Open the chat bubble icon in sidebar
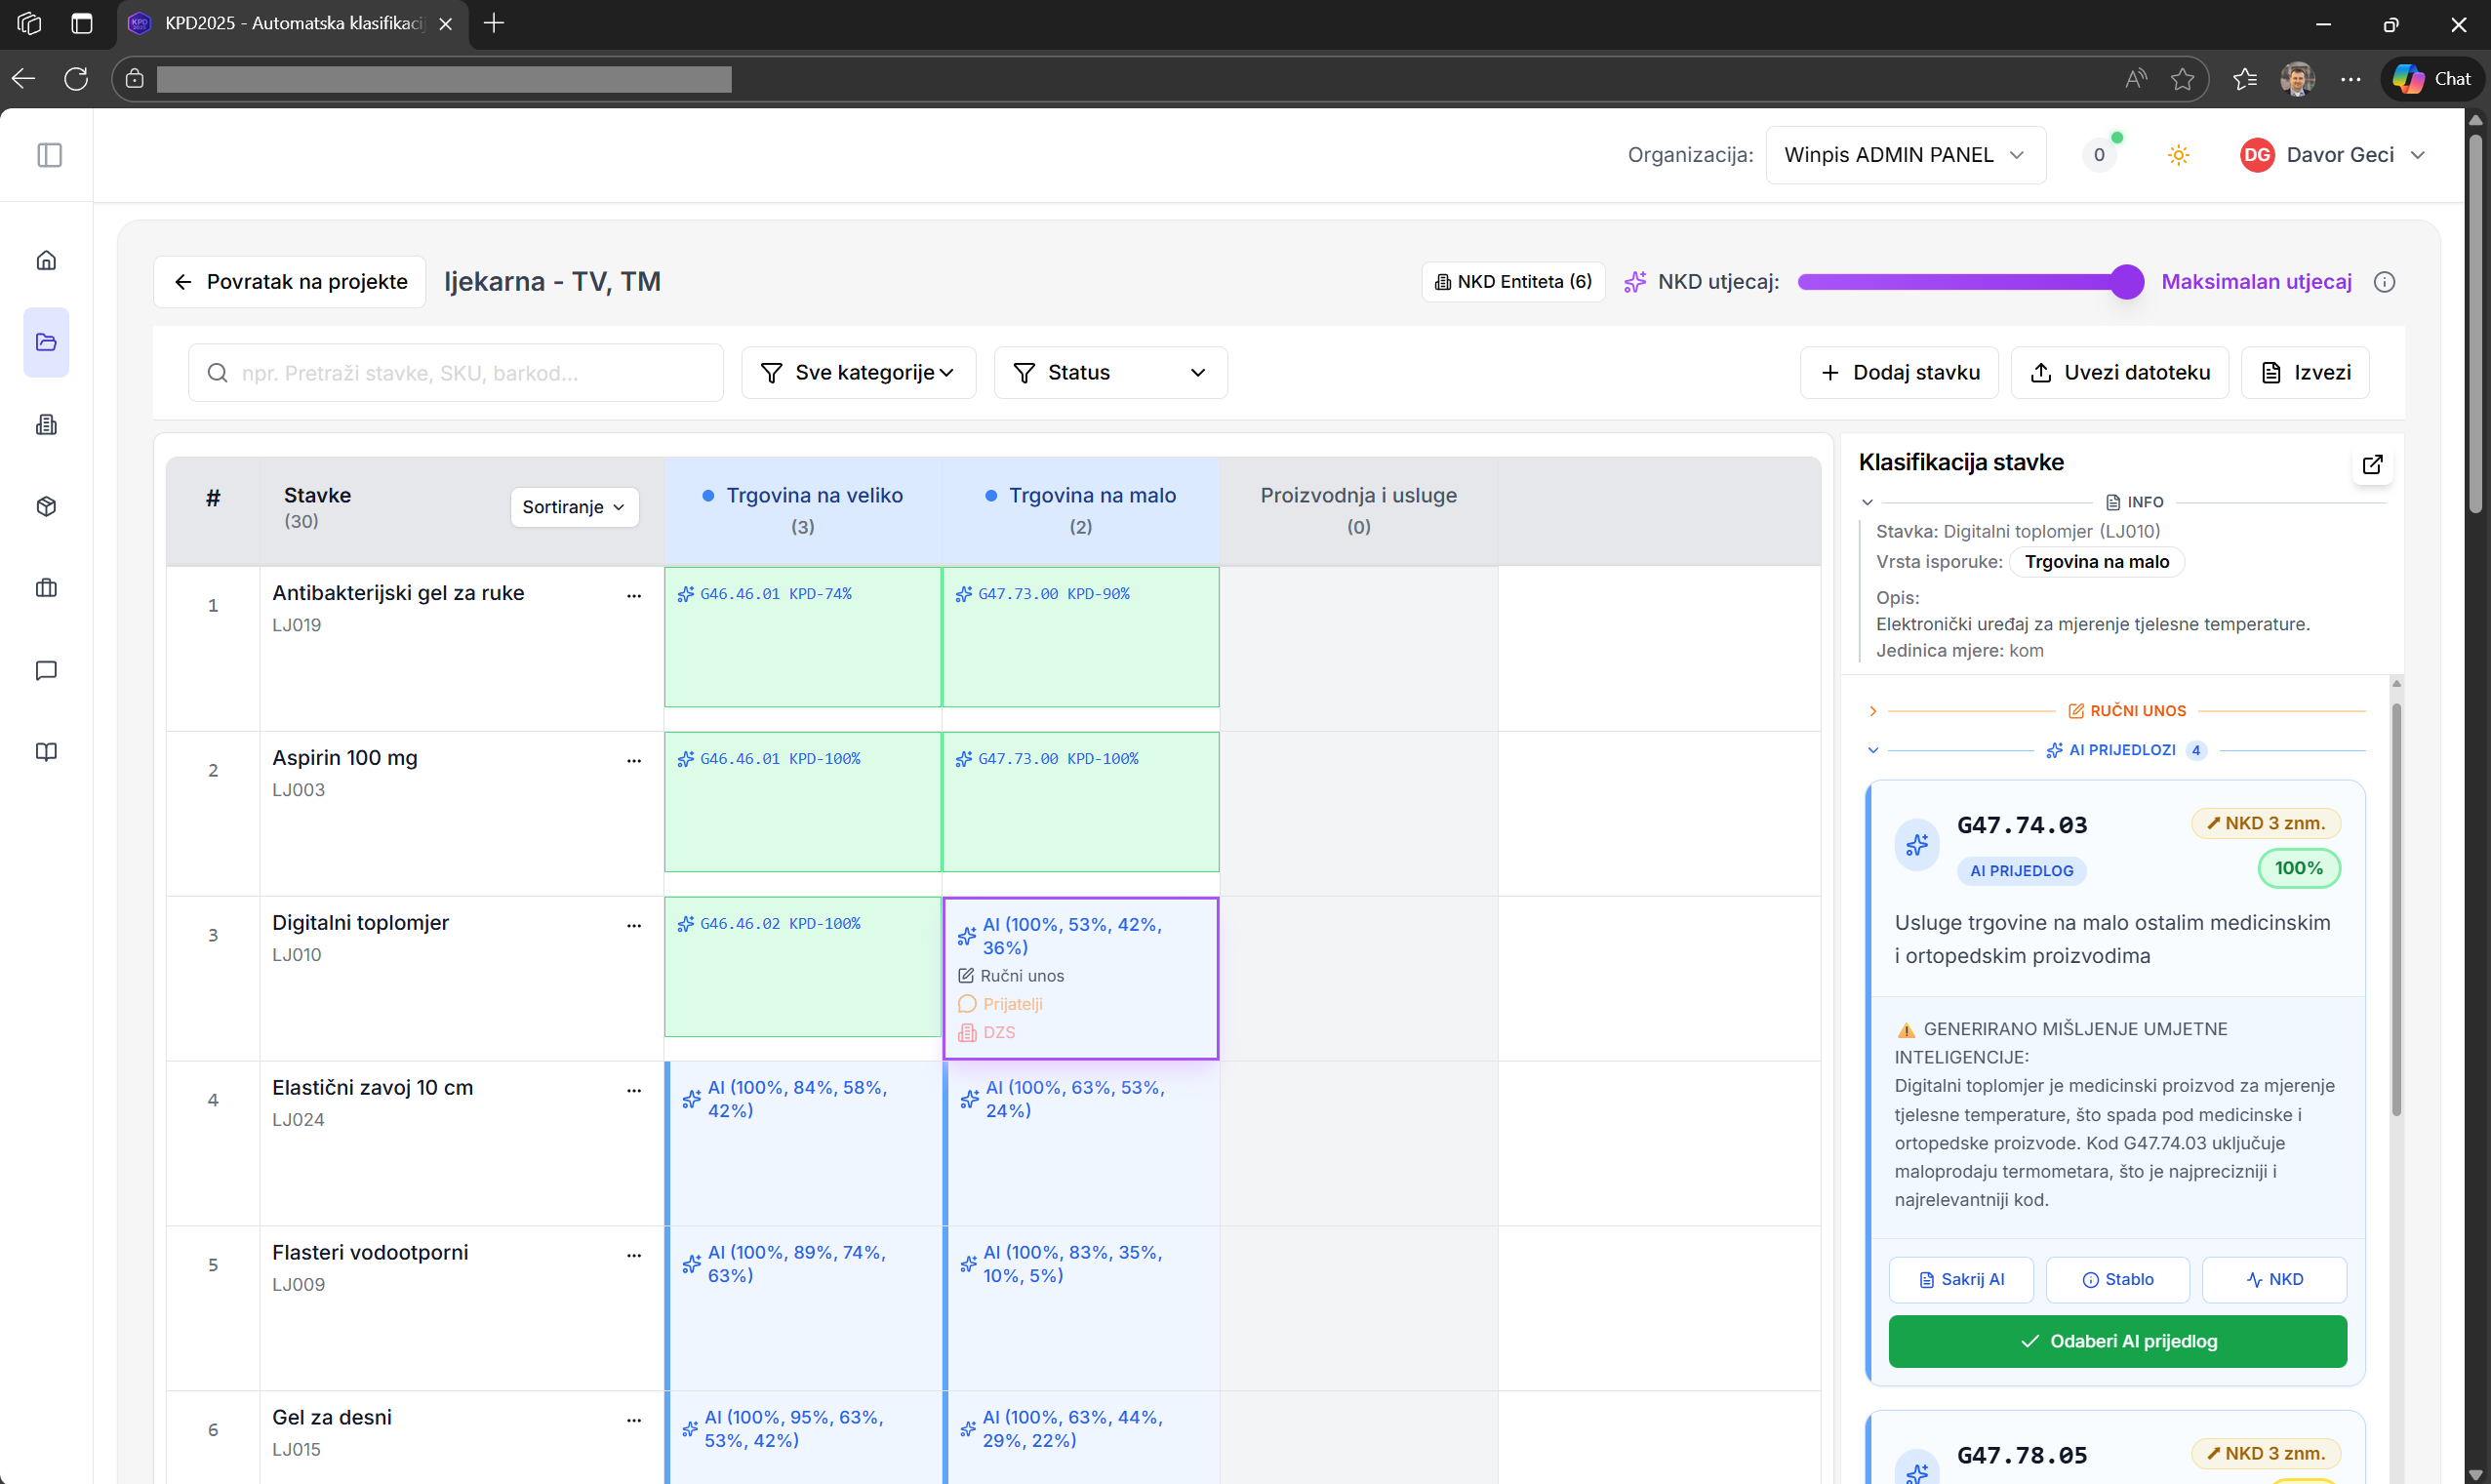 click(46, 670)
